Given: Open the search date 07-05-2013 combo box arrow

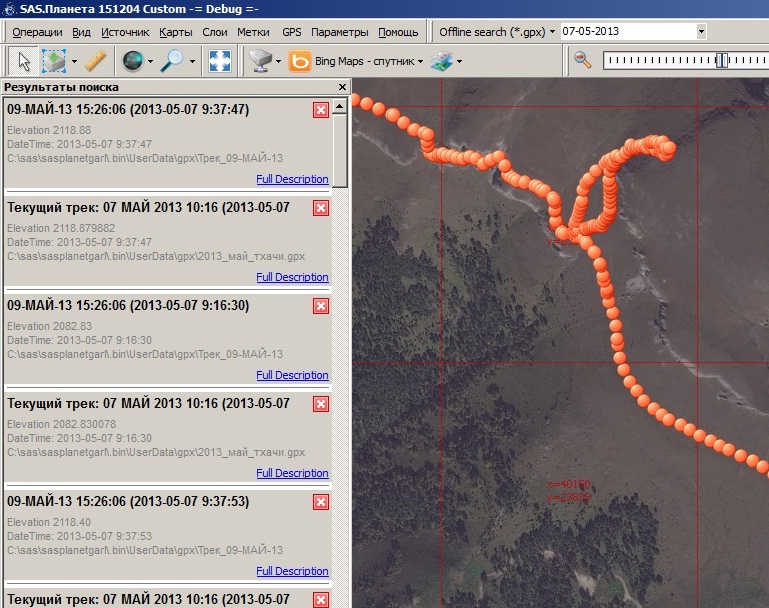Looking at the screenshot, I should point(701,32).
